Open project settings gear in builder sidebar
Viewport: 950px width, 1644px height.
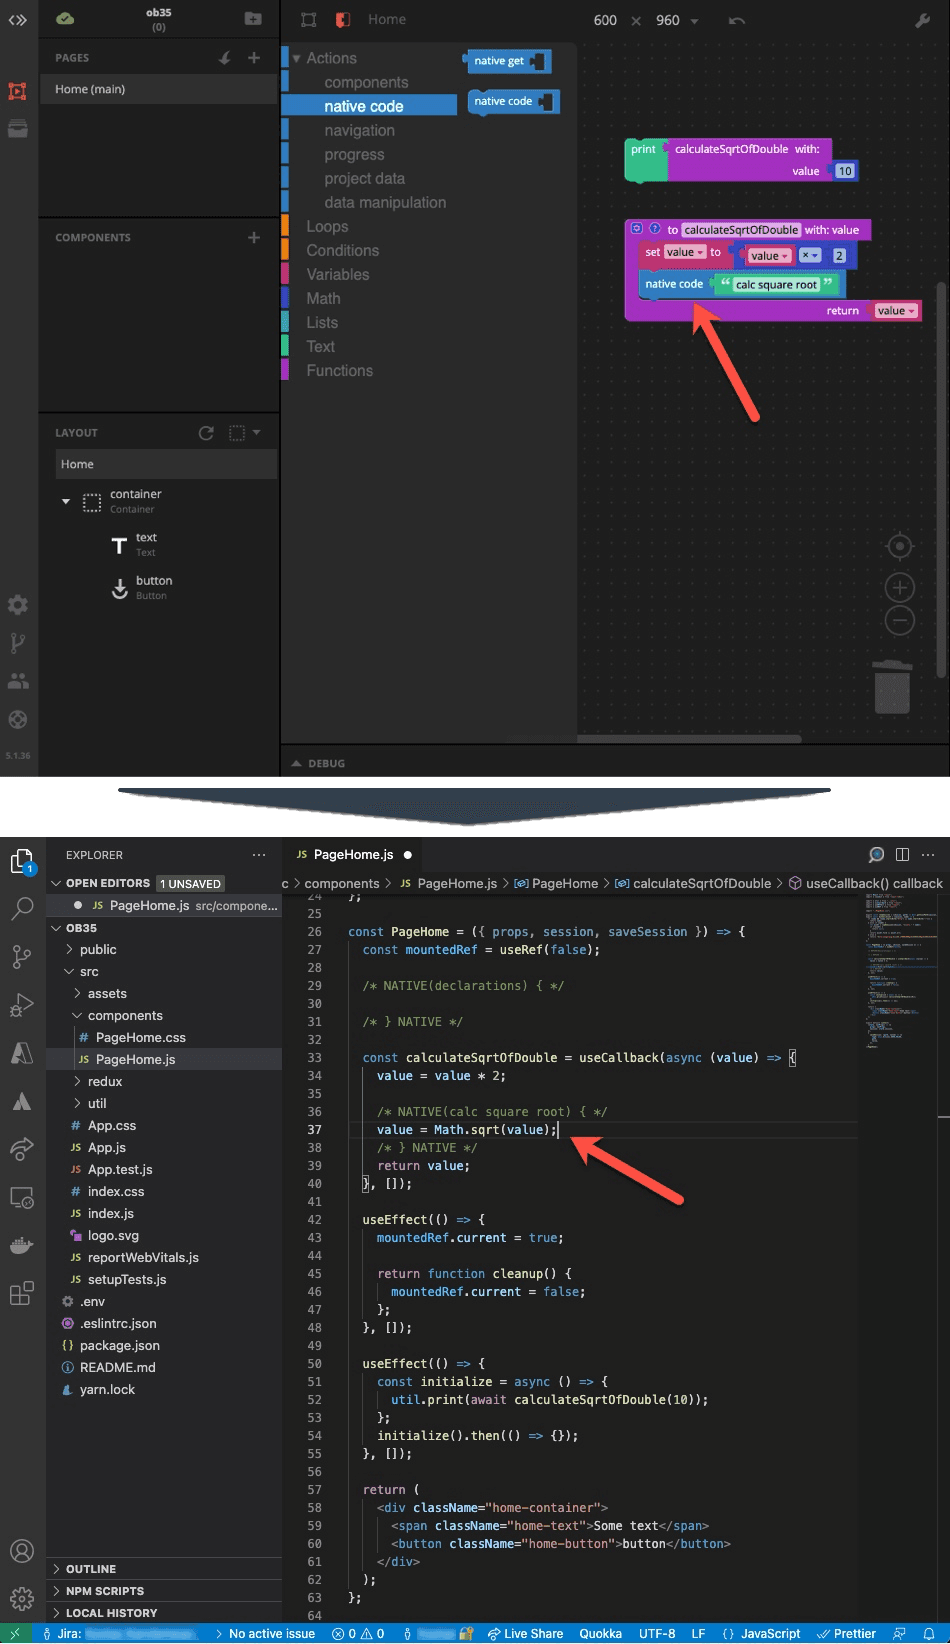pyautogui.click(x=18, y=605)
